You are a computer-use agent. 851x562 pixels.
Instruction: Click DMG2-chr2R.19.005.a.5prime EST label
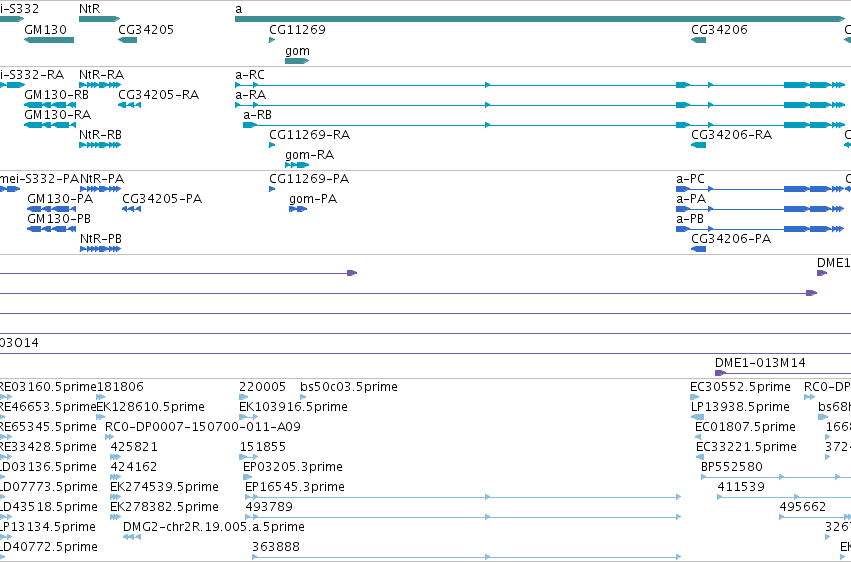tap(214, 527)
